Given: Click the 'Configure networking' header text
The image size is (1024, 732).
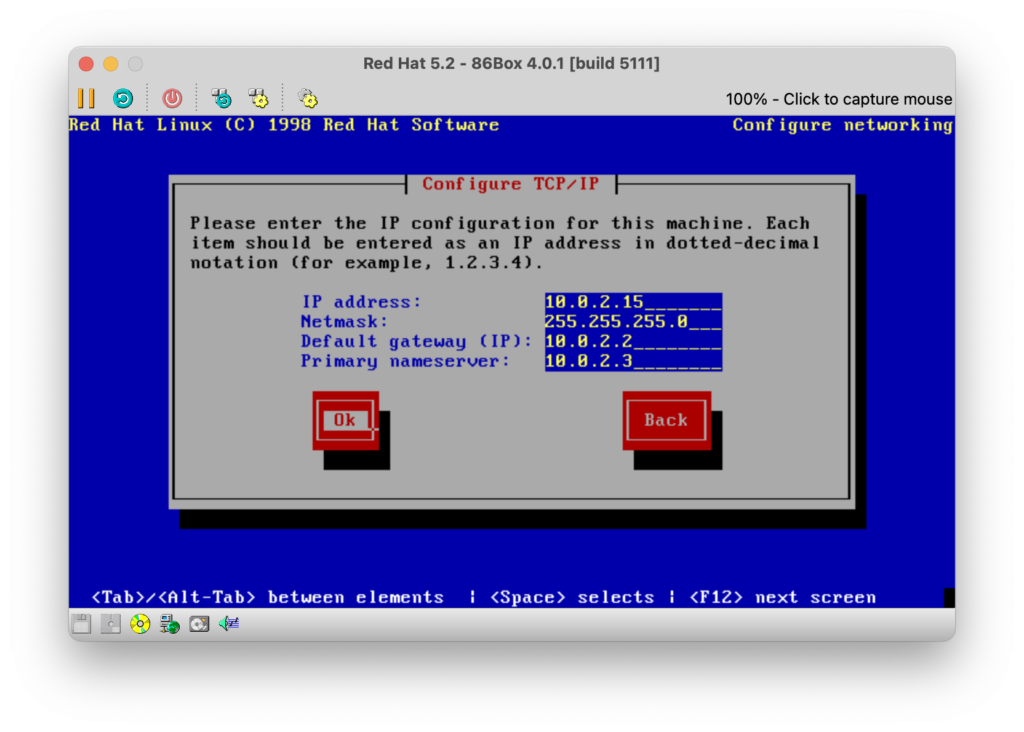Looking at the screenshot, I should (842, 125).
